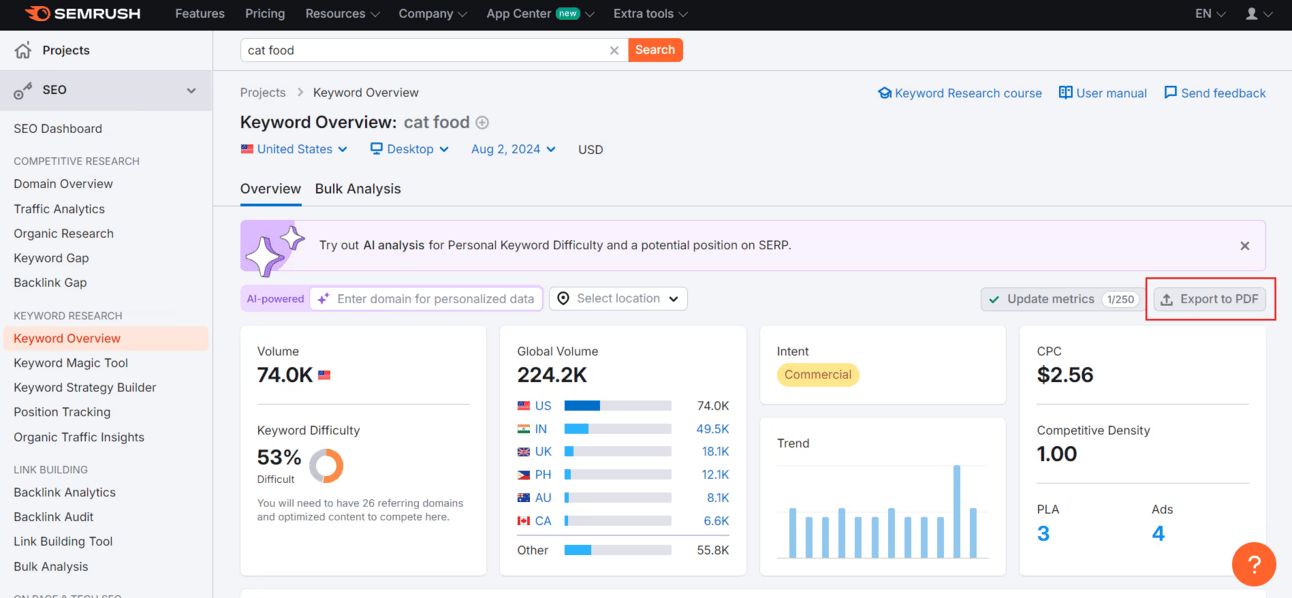Open the Desktop device dropdown

409,149
